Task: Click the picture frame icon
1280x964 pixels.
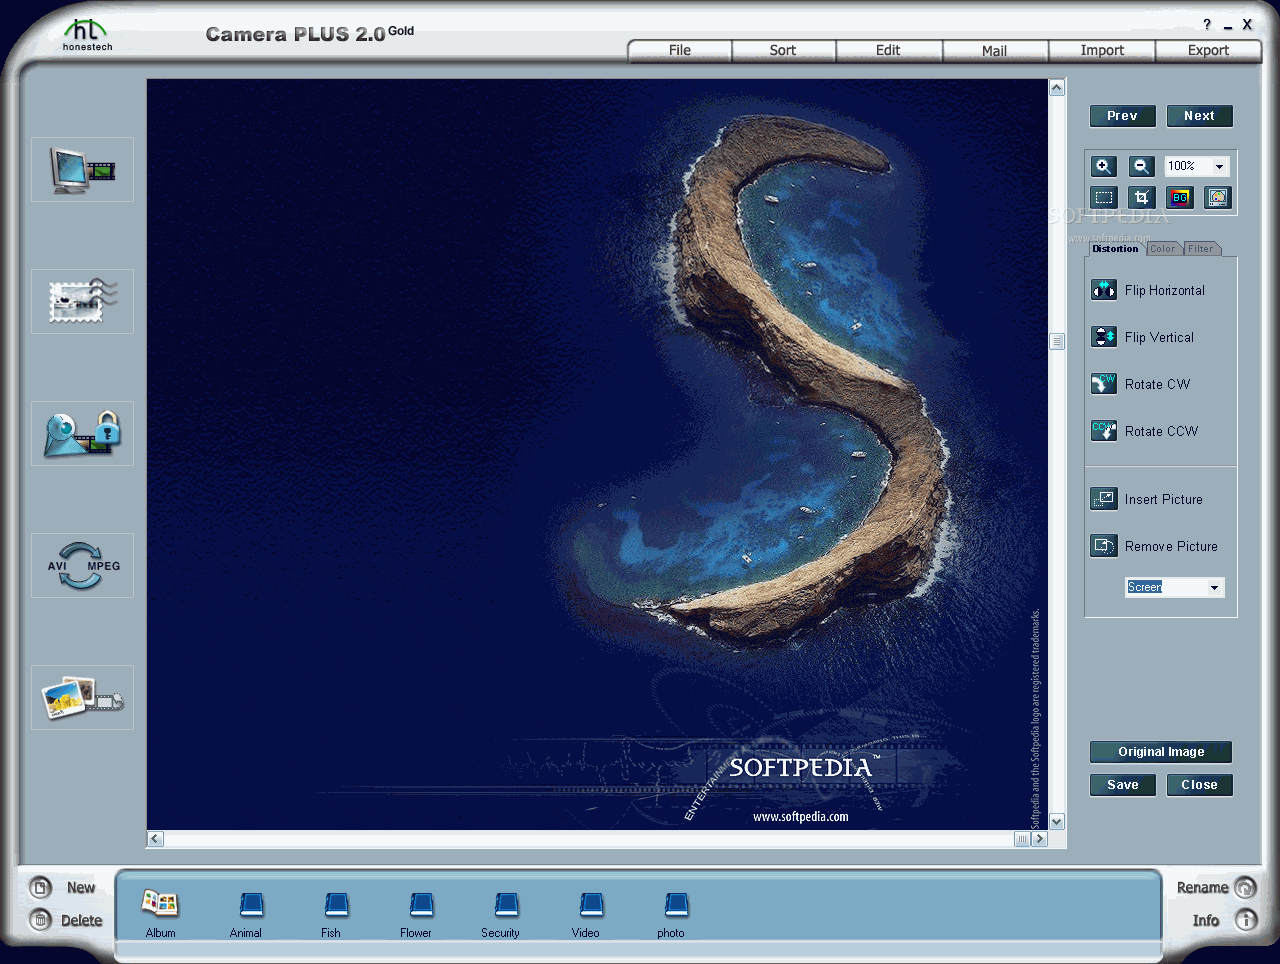Action: (1218, 198)
